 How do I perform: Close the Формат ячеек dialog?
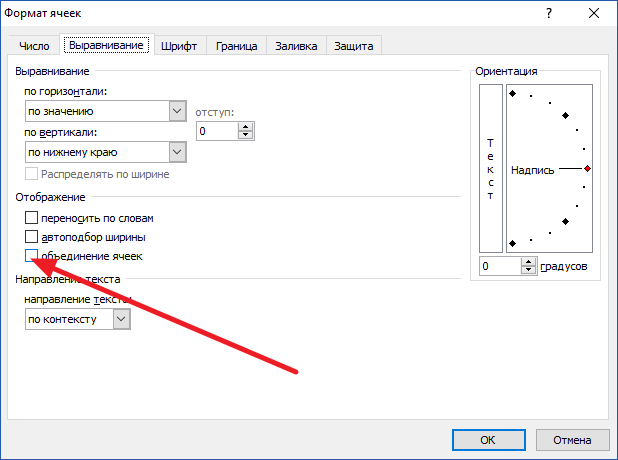(x=594, y=15)
